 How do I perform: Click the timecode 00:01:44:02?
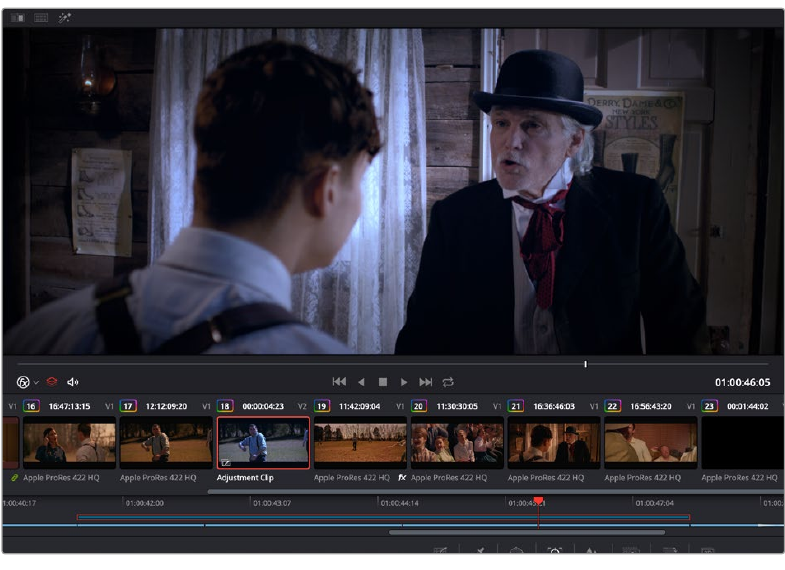coord(747,406)
